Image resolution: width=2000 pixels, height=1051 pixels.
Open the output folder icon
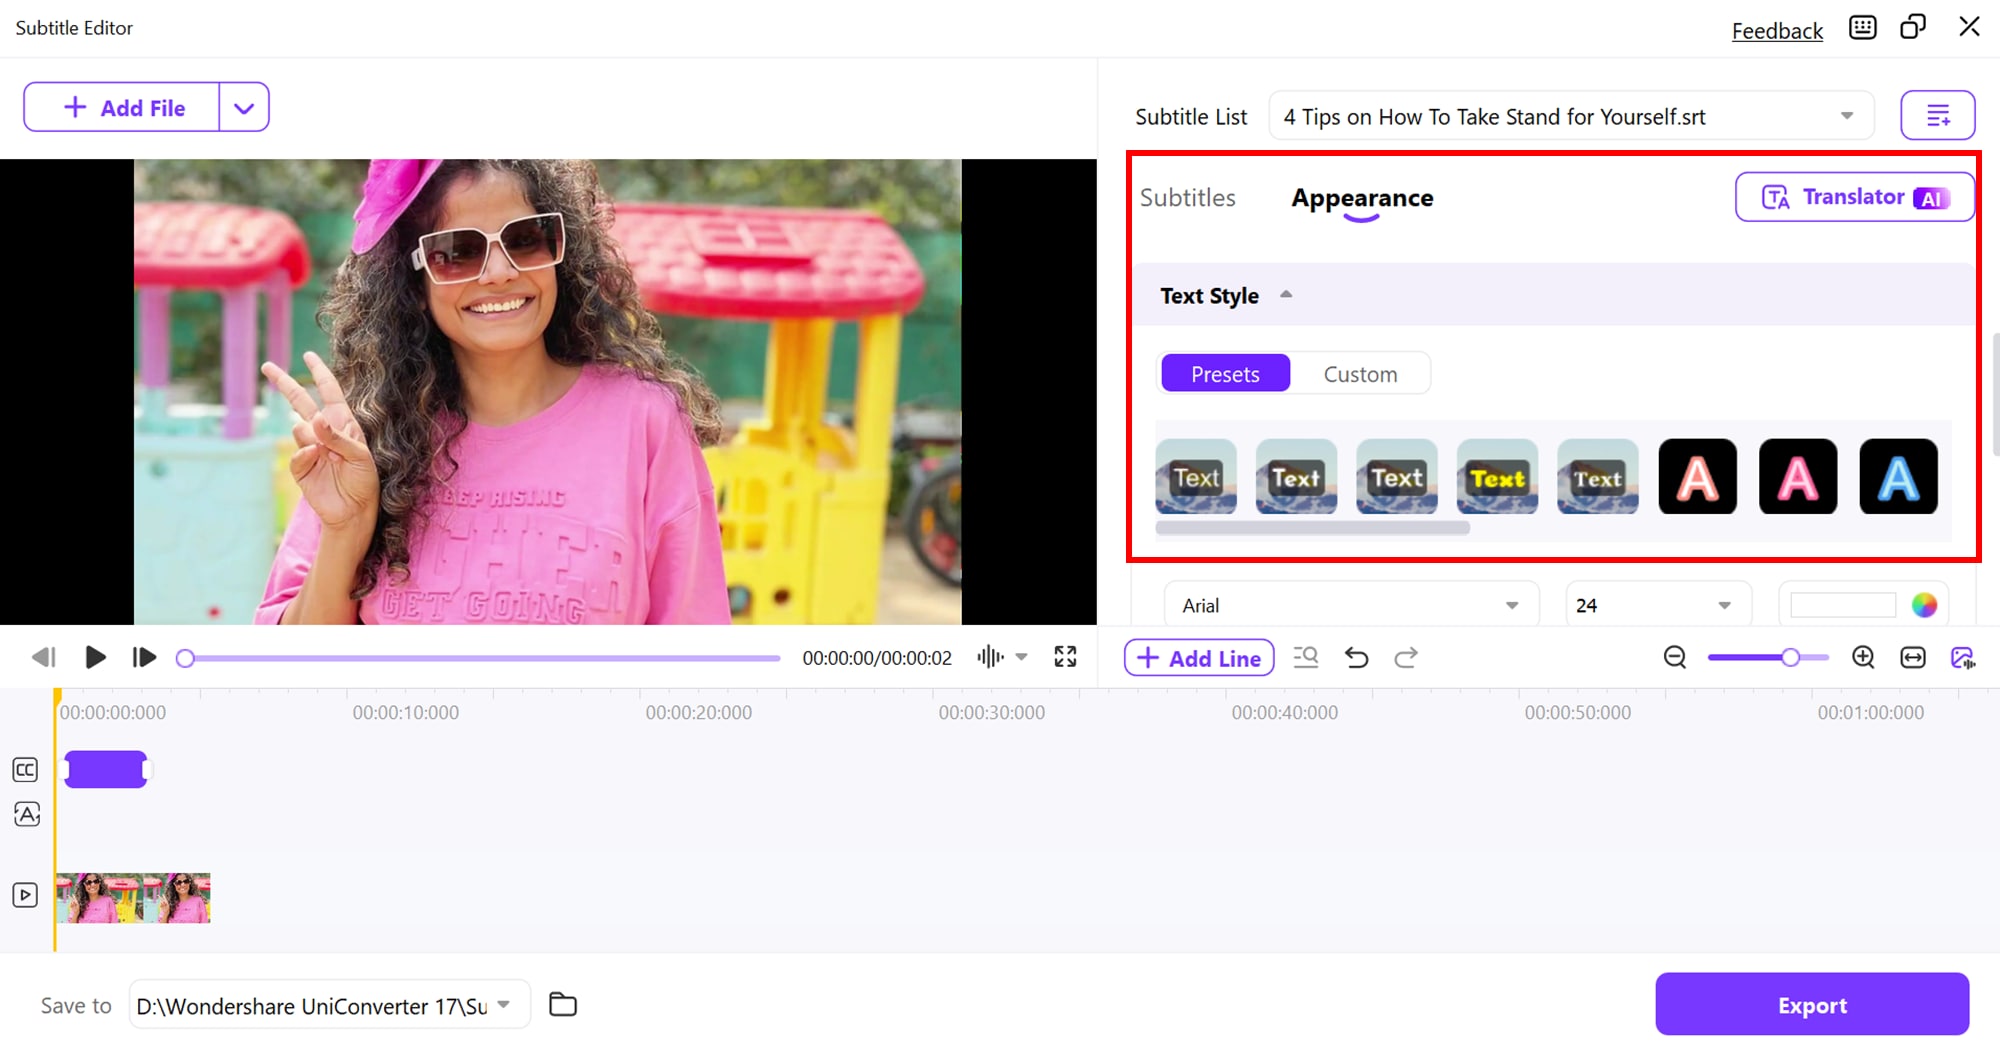[x=563, y=1004]
